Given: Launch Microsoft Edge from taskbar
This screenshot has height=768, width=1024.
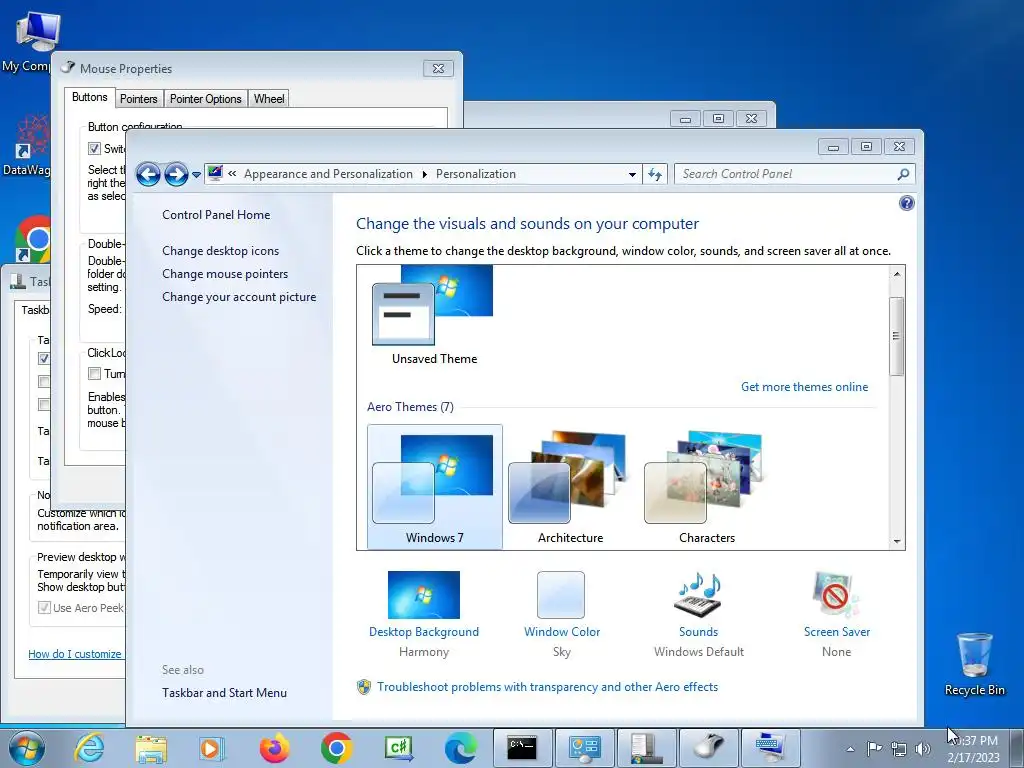Looking at the screenshot, I should [460, 748].
